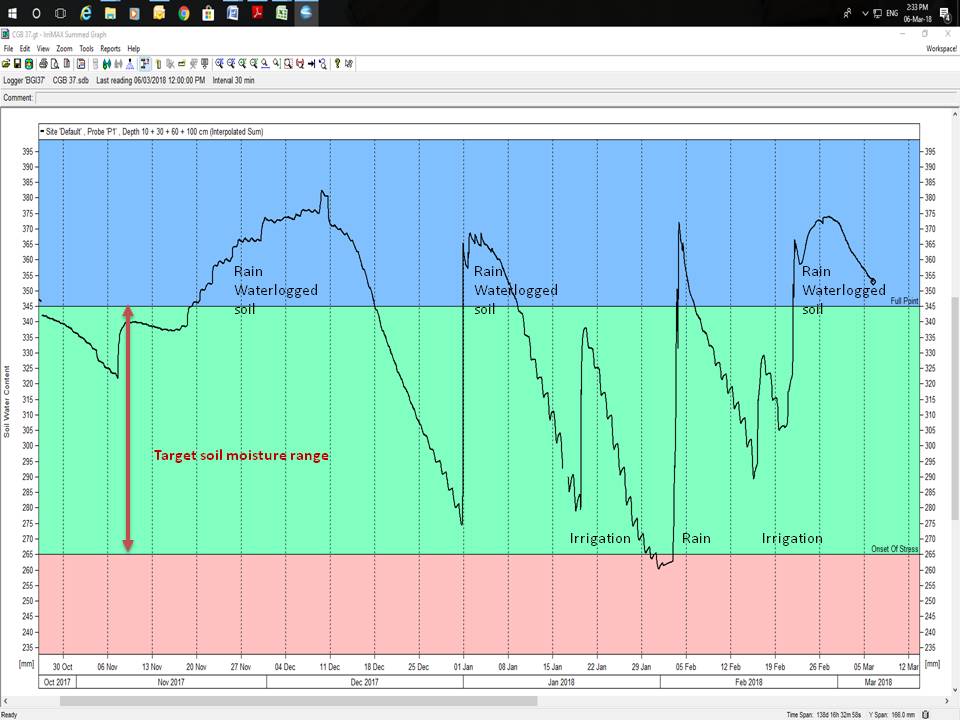Collapse the Site 'Default' probe legend header

tap(41, 131)
